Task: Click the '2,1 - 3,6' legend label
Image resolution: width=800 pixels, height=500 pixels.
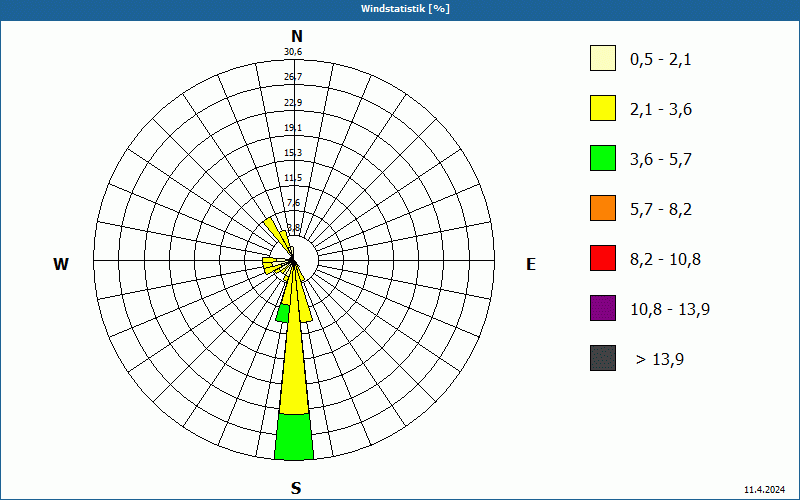Action: 661,110
